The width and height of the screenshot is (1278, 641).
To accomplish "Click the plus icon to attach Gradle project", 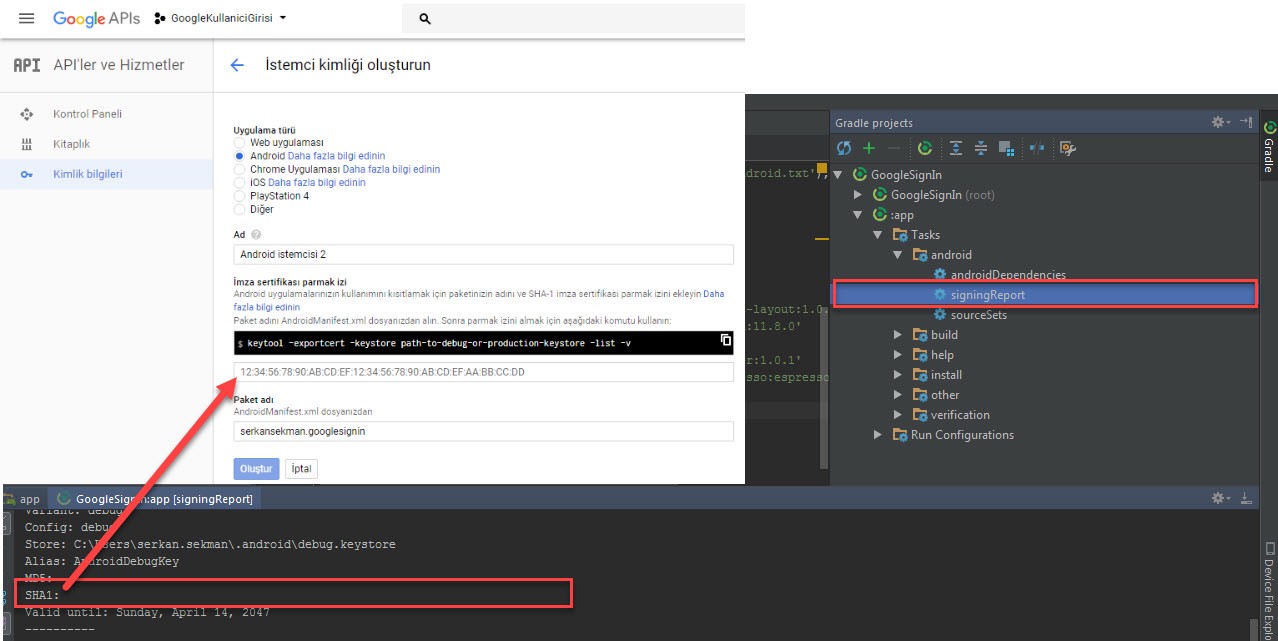I will (869, 148).
